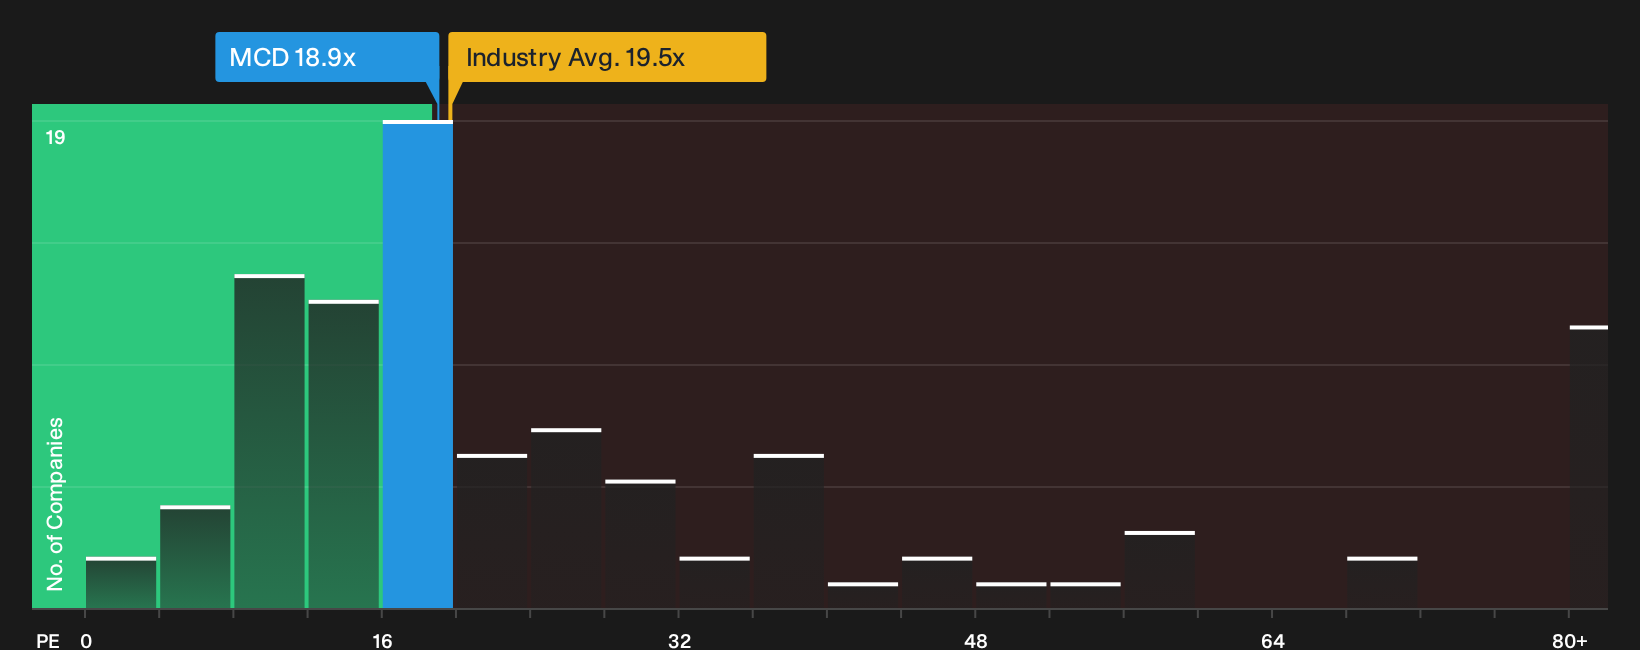Image resolution: width=1640 pixels, height=650 pixels.
Task: Click the x-axis label 48
Action: [976, 640]
